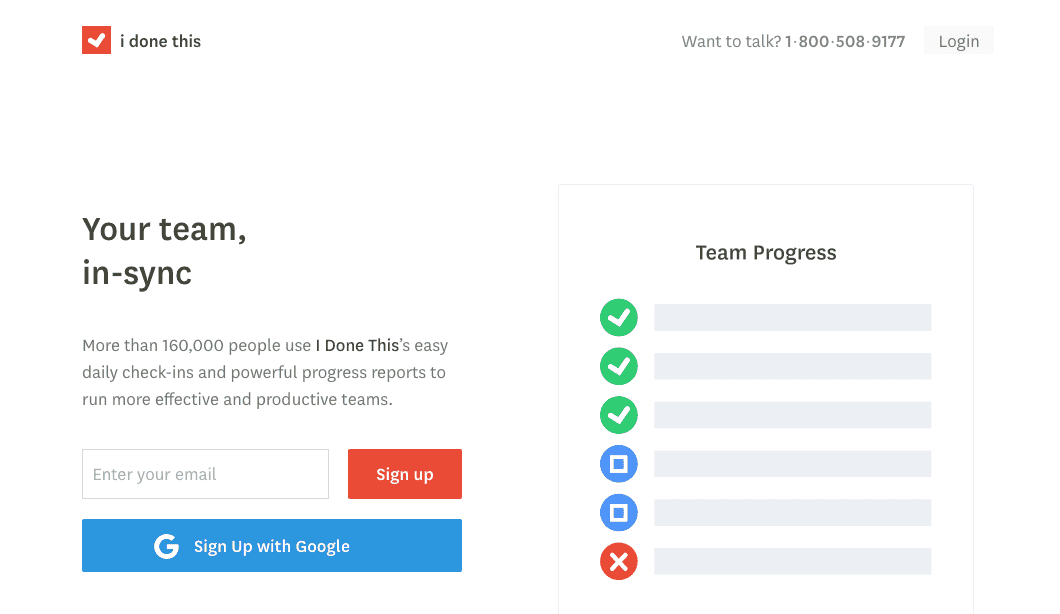
Task: Click the first blue square status icon
Action: (x=619, y=464)
